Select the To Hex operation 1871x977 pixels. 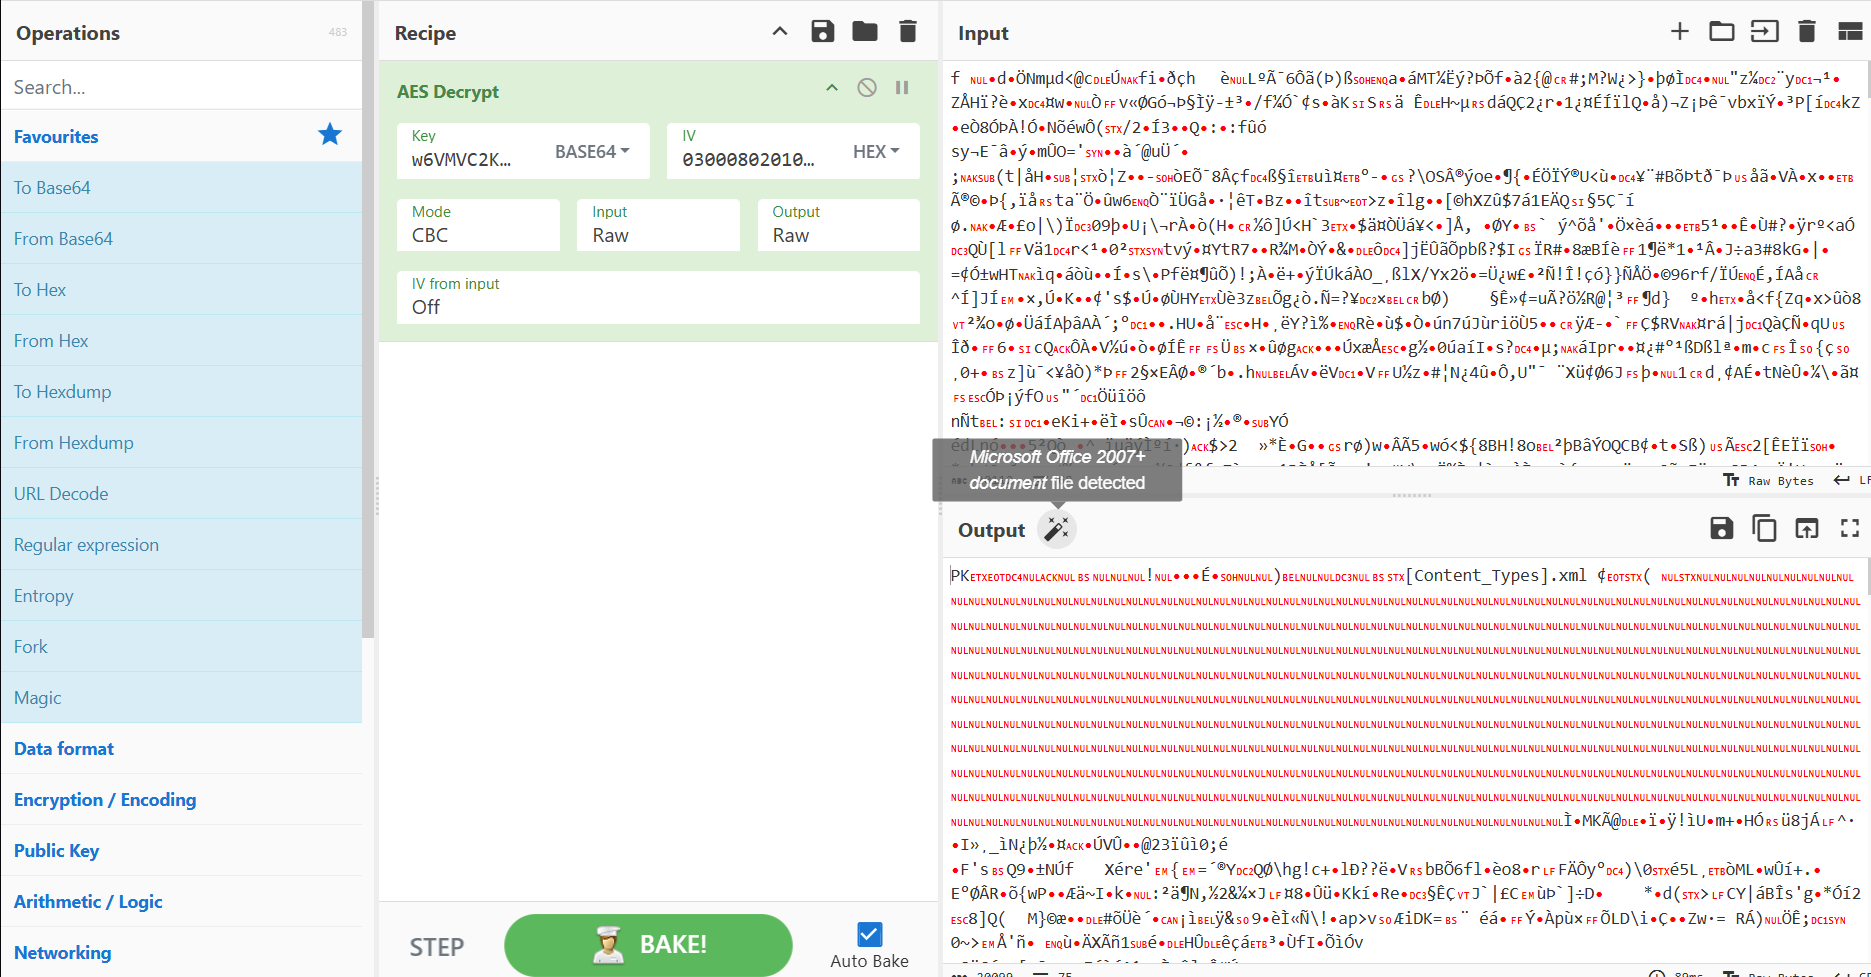click(181, 289)
